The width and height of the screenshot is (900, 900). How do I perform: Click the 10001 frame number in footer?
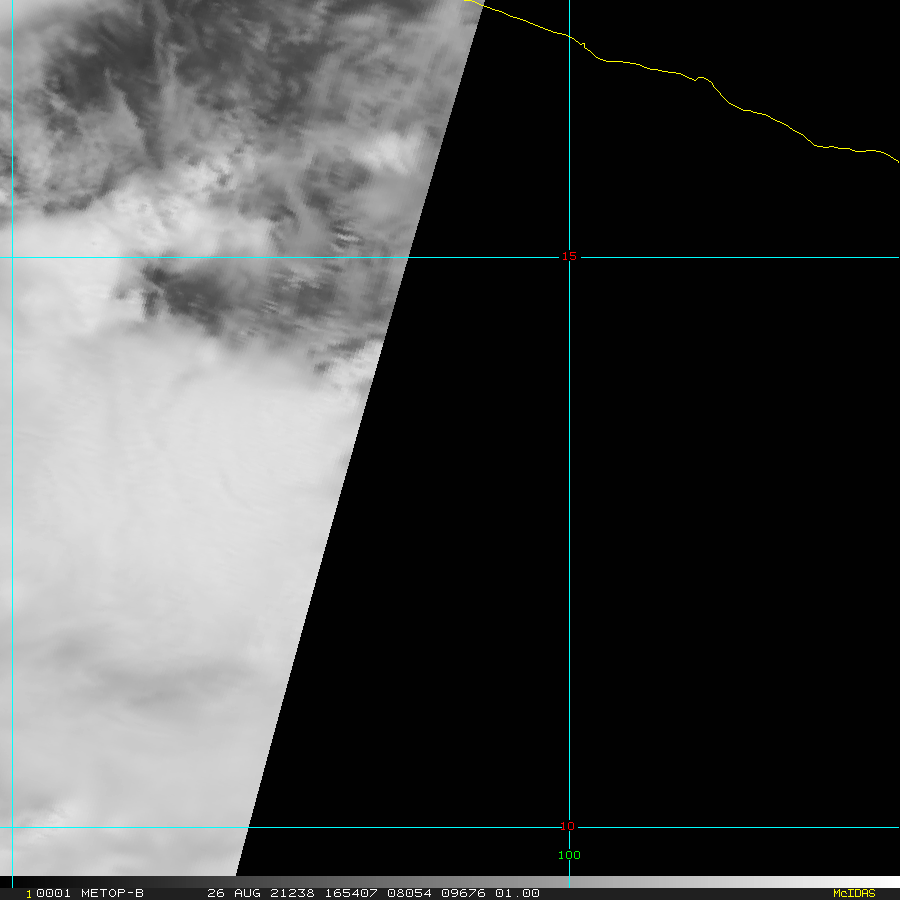pyautogui.click(x=46, y=893)
